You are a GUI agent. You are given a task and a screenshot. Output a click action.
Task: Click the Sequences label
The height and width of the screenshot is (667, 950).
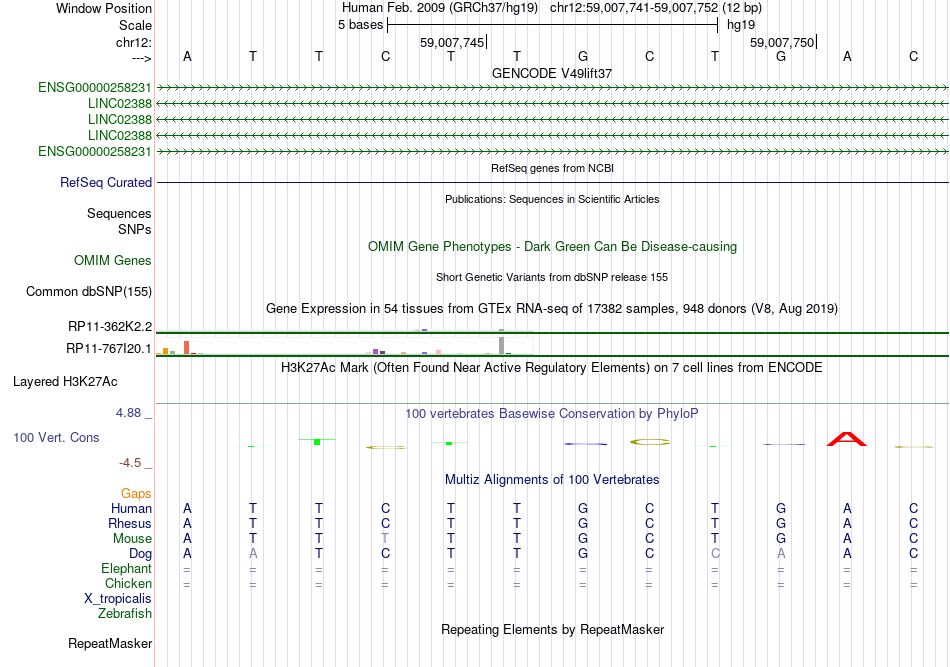click(119, 213)
